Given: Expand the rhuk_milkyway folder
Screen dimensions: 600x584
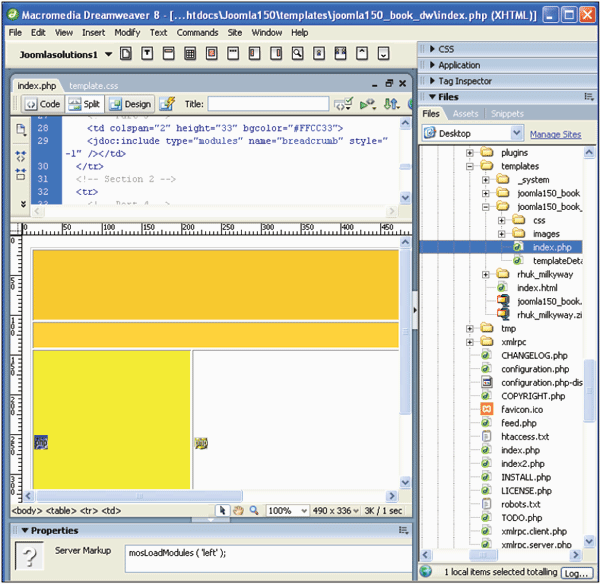Looking at the screenshot, I should [x=486, y=274].
